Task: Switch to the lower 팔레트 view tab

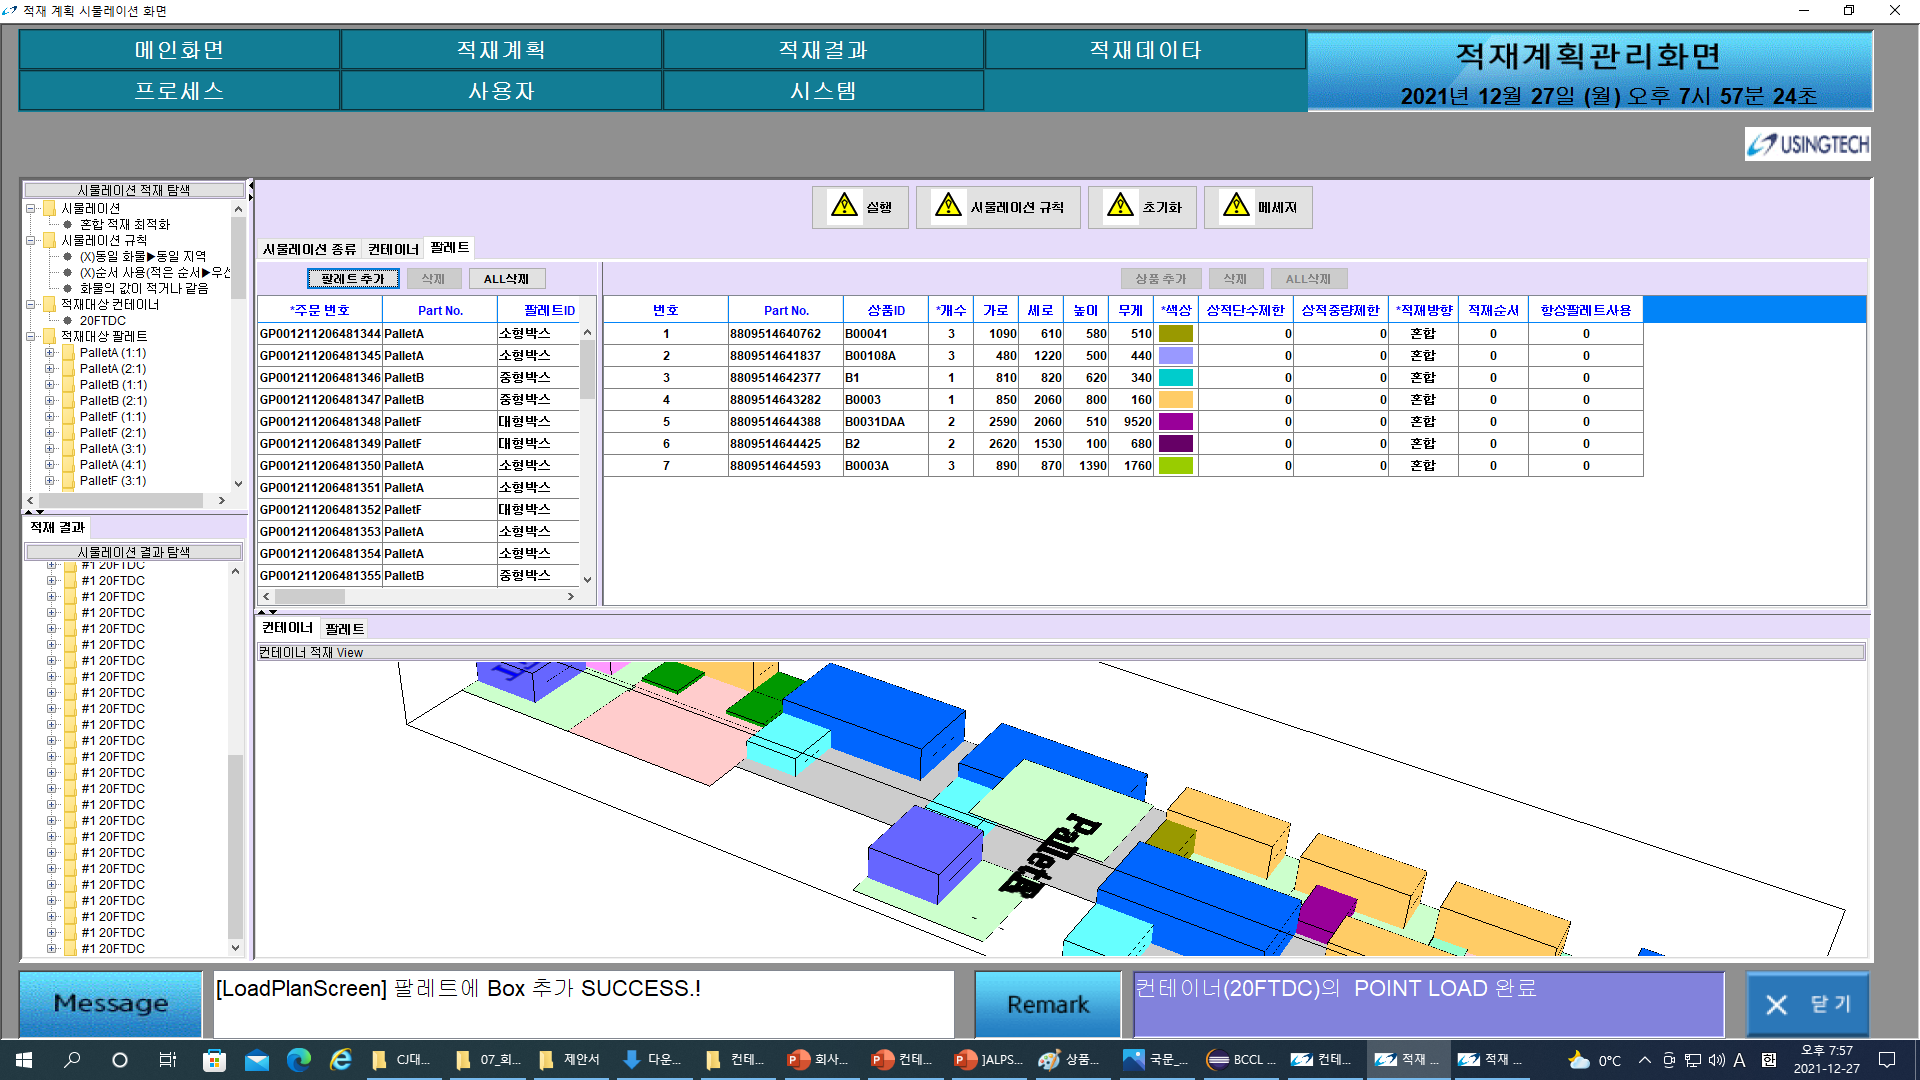Action: click(x=344, y=628)
